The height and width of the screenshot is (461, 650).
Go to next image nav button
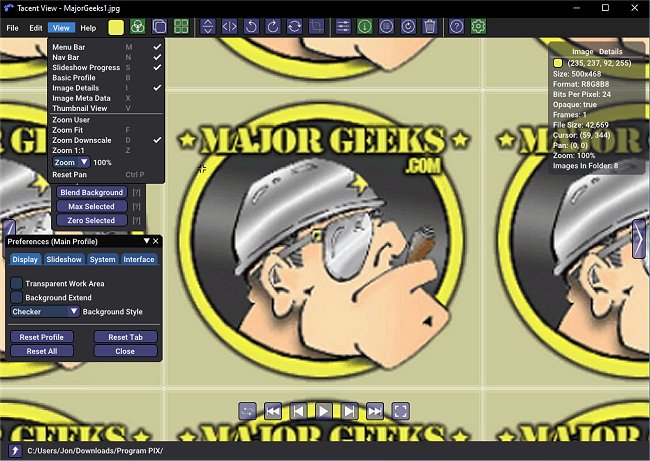(x=349, y=411)
